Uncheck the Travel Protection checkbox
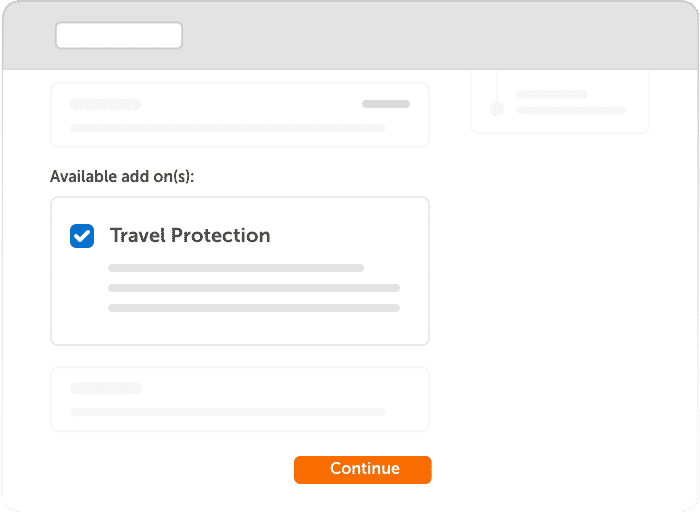 tap(82, 236)
